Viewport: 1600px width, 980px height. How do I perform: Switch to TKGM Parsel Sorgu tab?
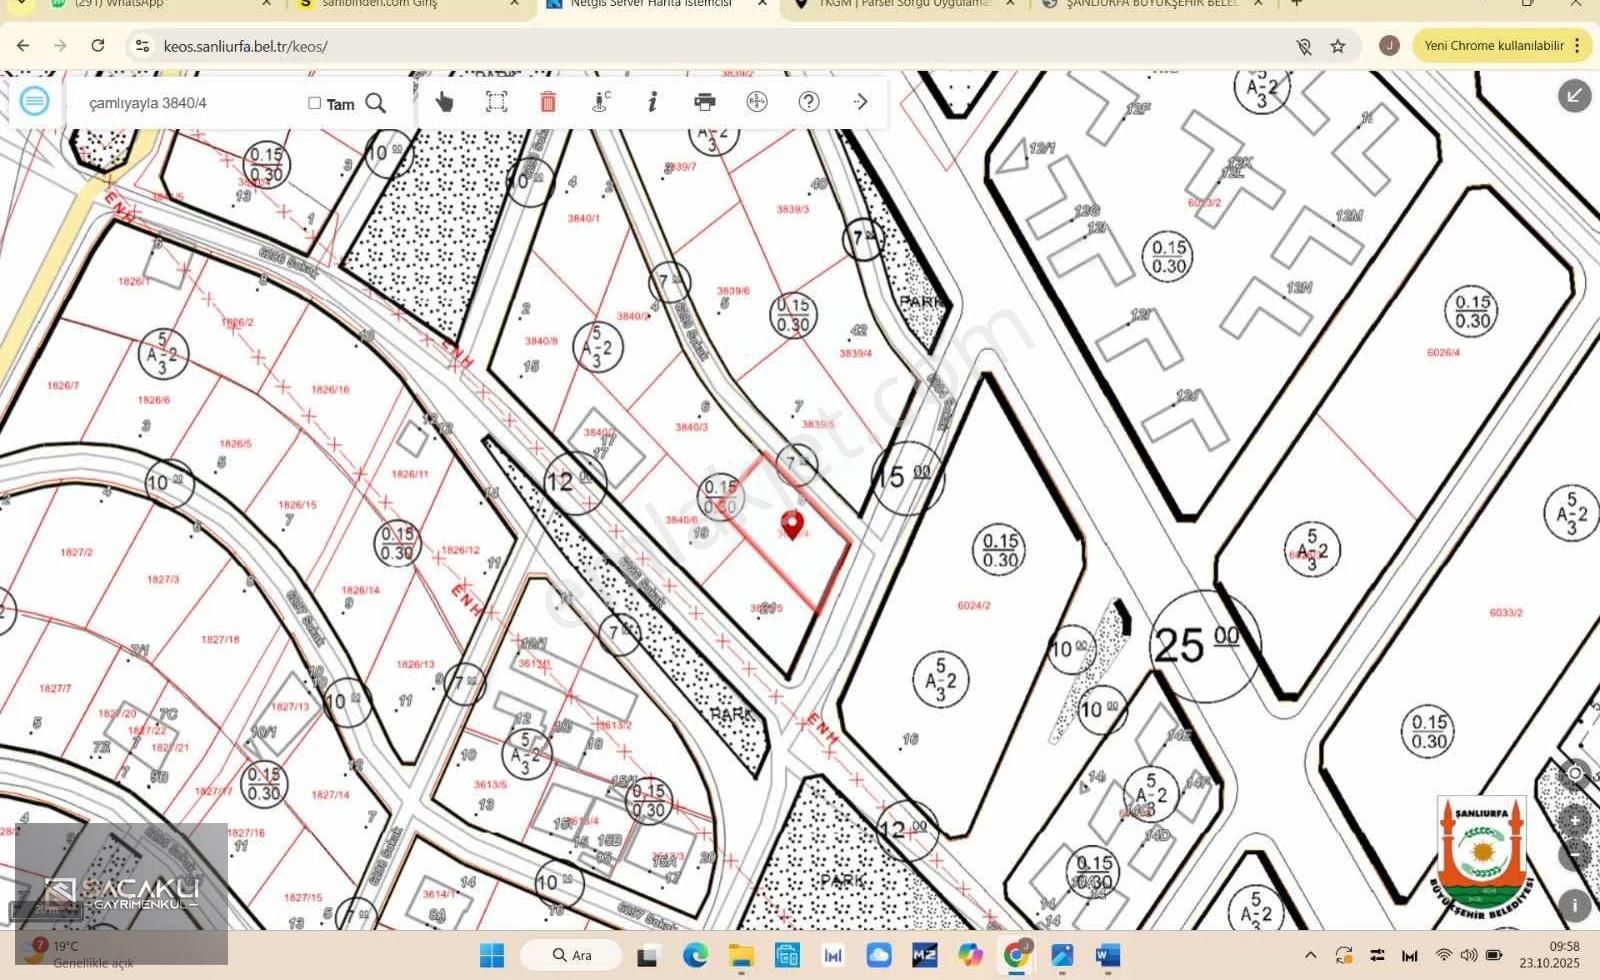900,4
